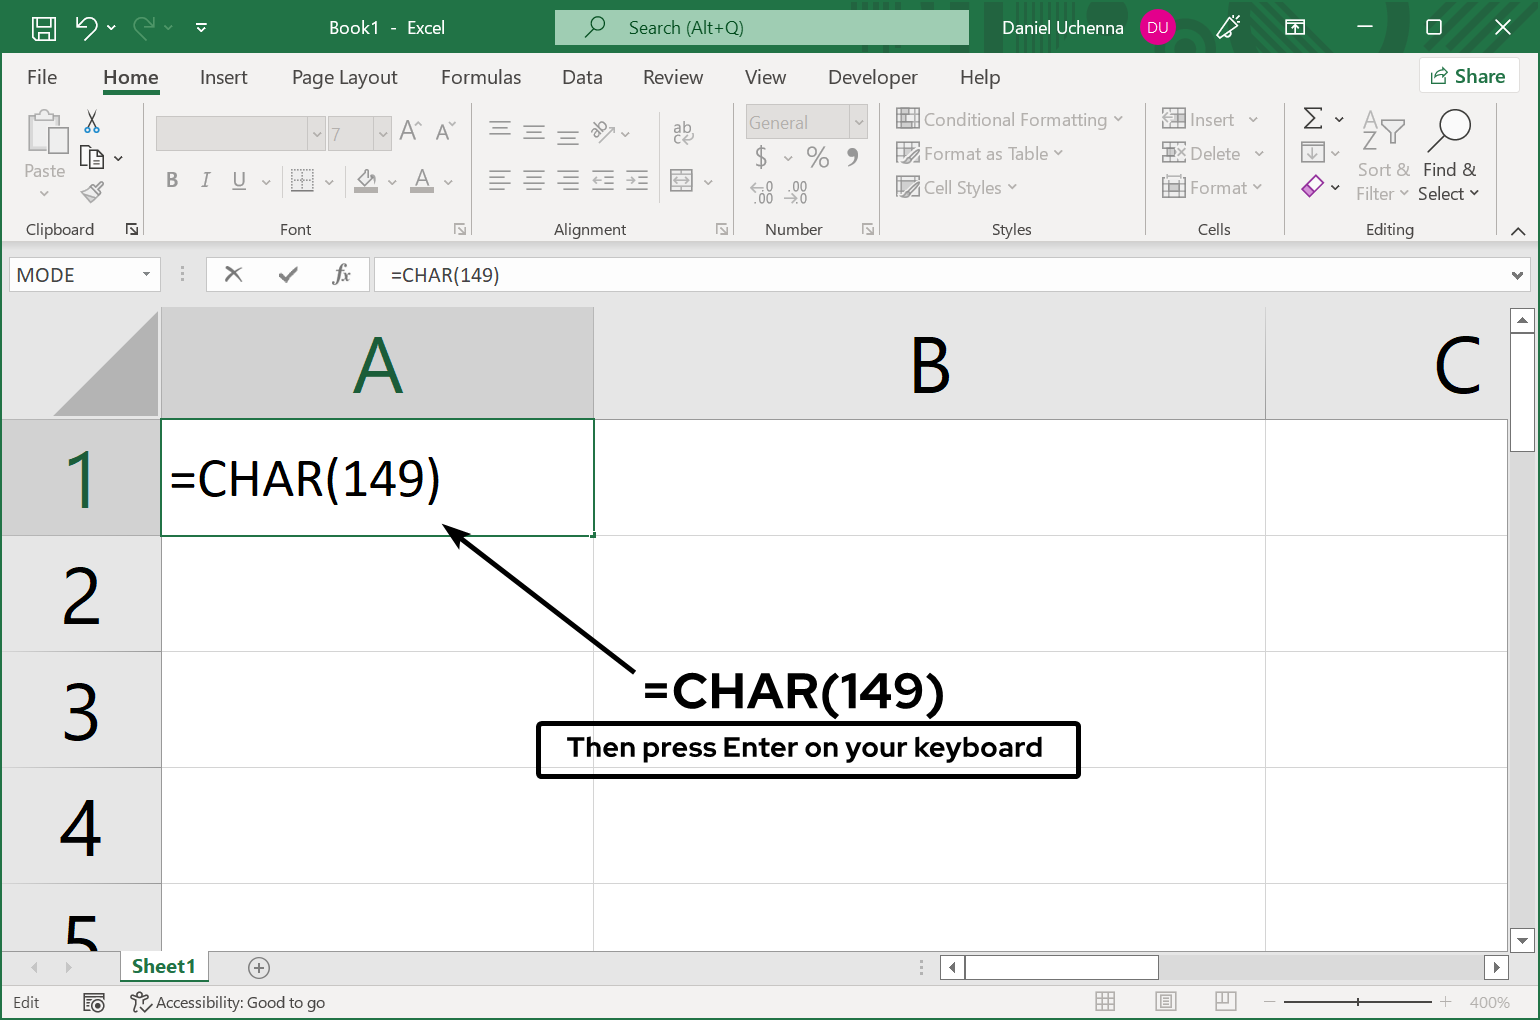
Task: Click the Search box in title bar
Action: click(x=762, y=28)
